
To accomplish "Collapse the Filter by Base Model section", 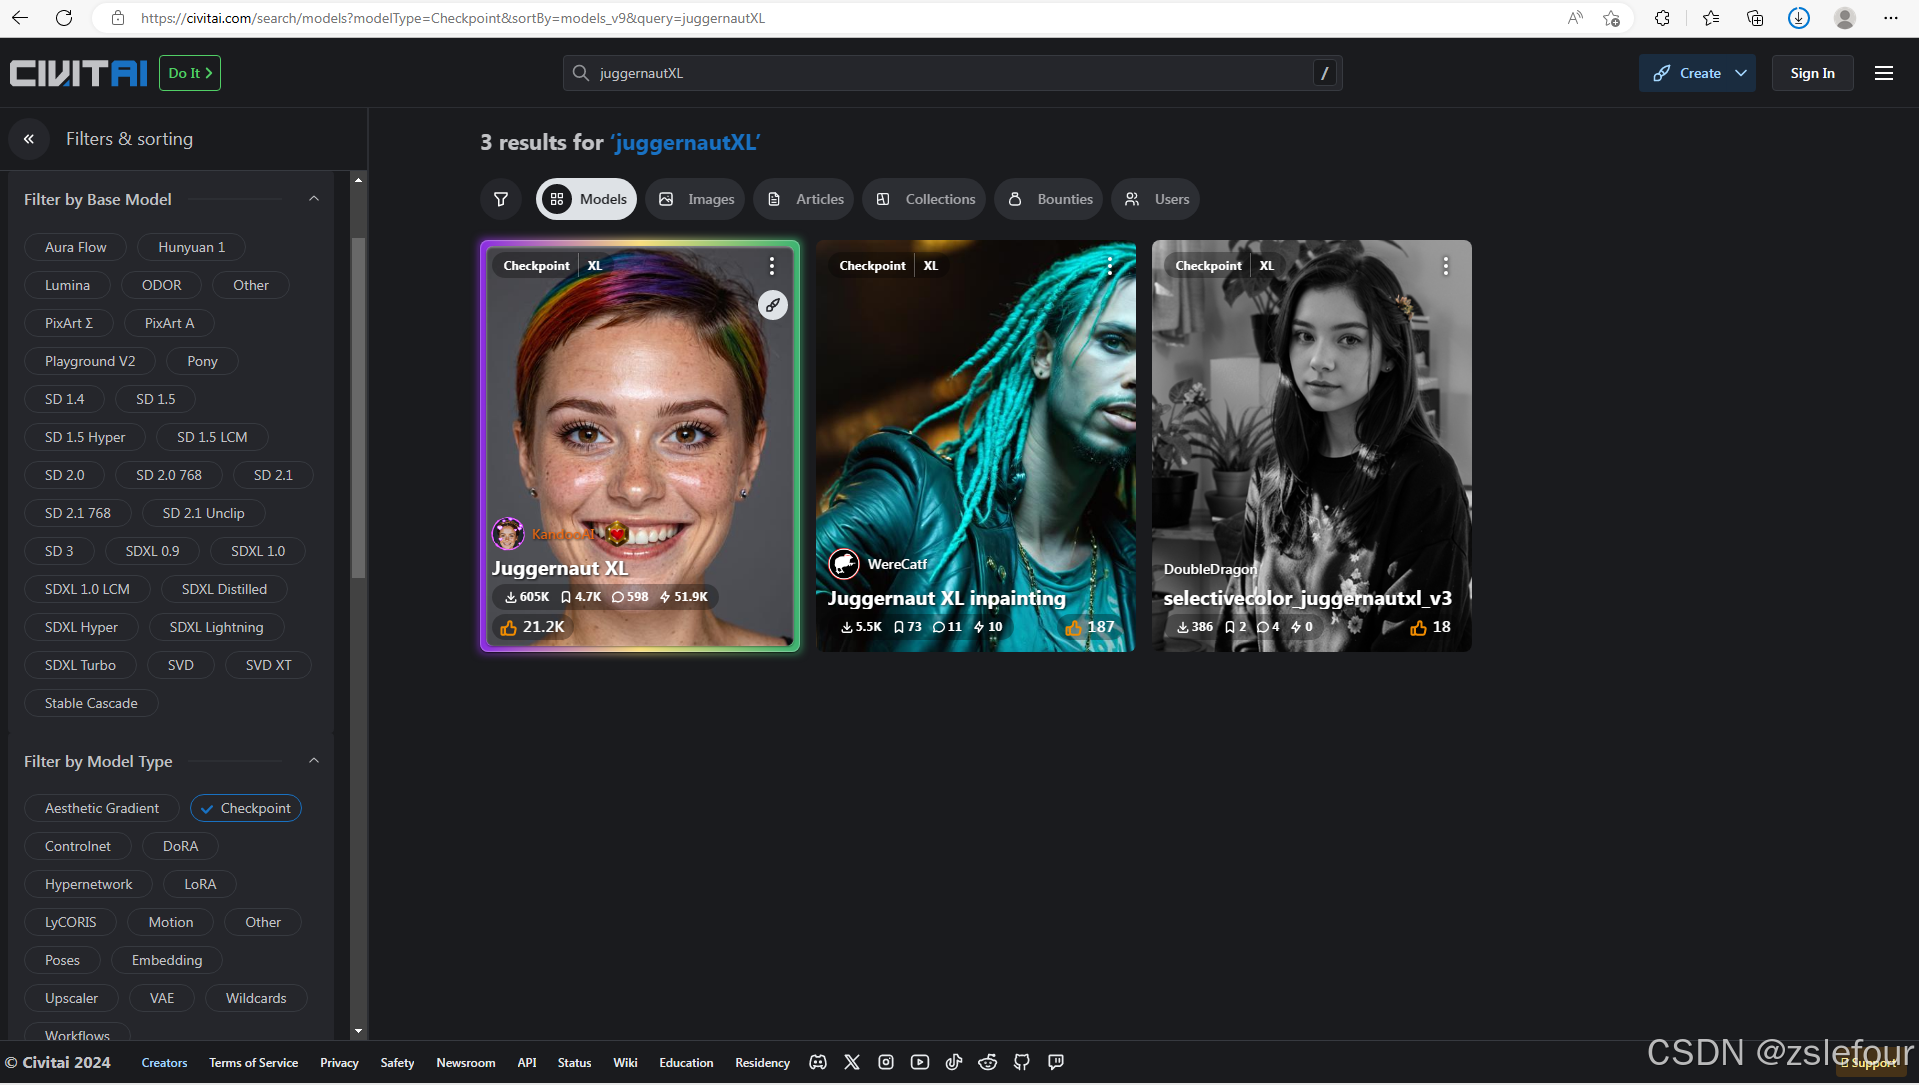I will coord(314,199).
